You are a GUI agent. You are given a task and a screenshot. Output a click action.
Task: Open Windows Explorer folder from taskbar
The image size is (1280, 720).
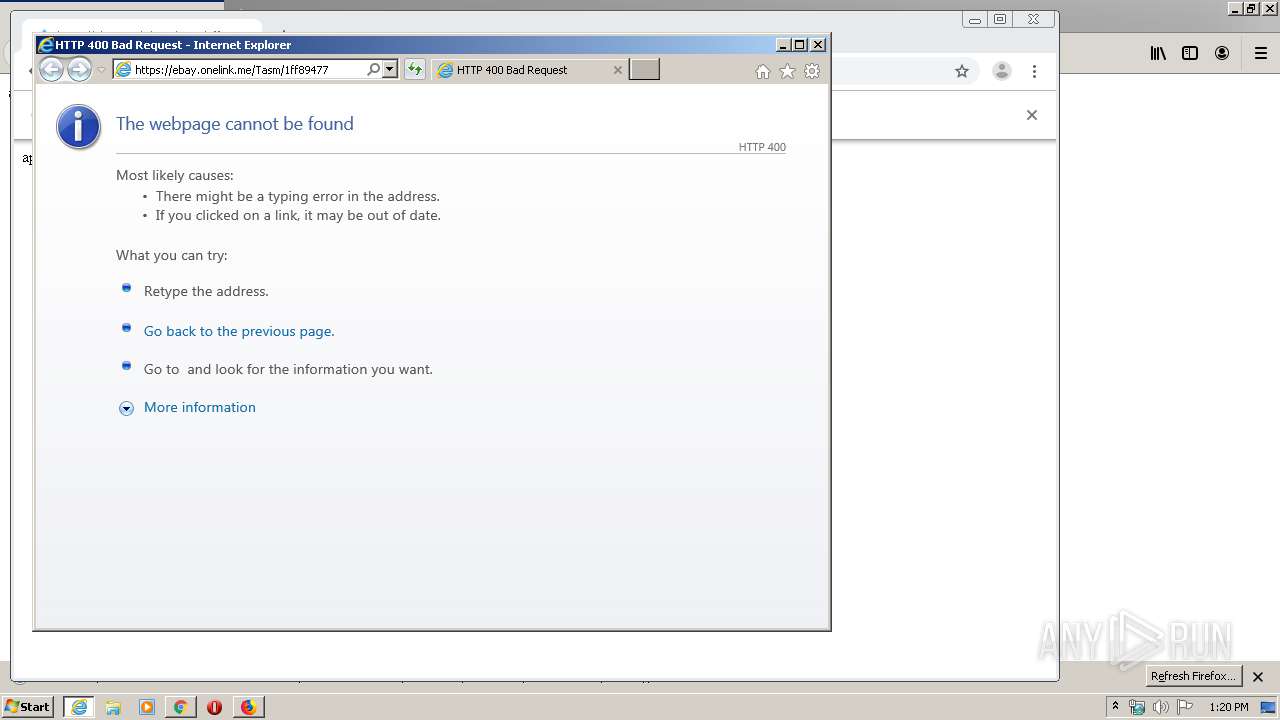(113, 707)
